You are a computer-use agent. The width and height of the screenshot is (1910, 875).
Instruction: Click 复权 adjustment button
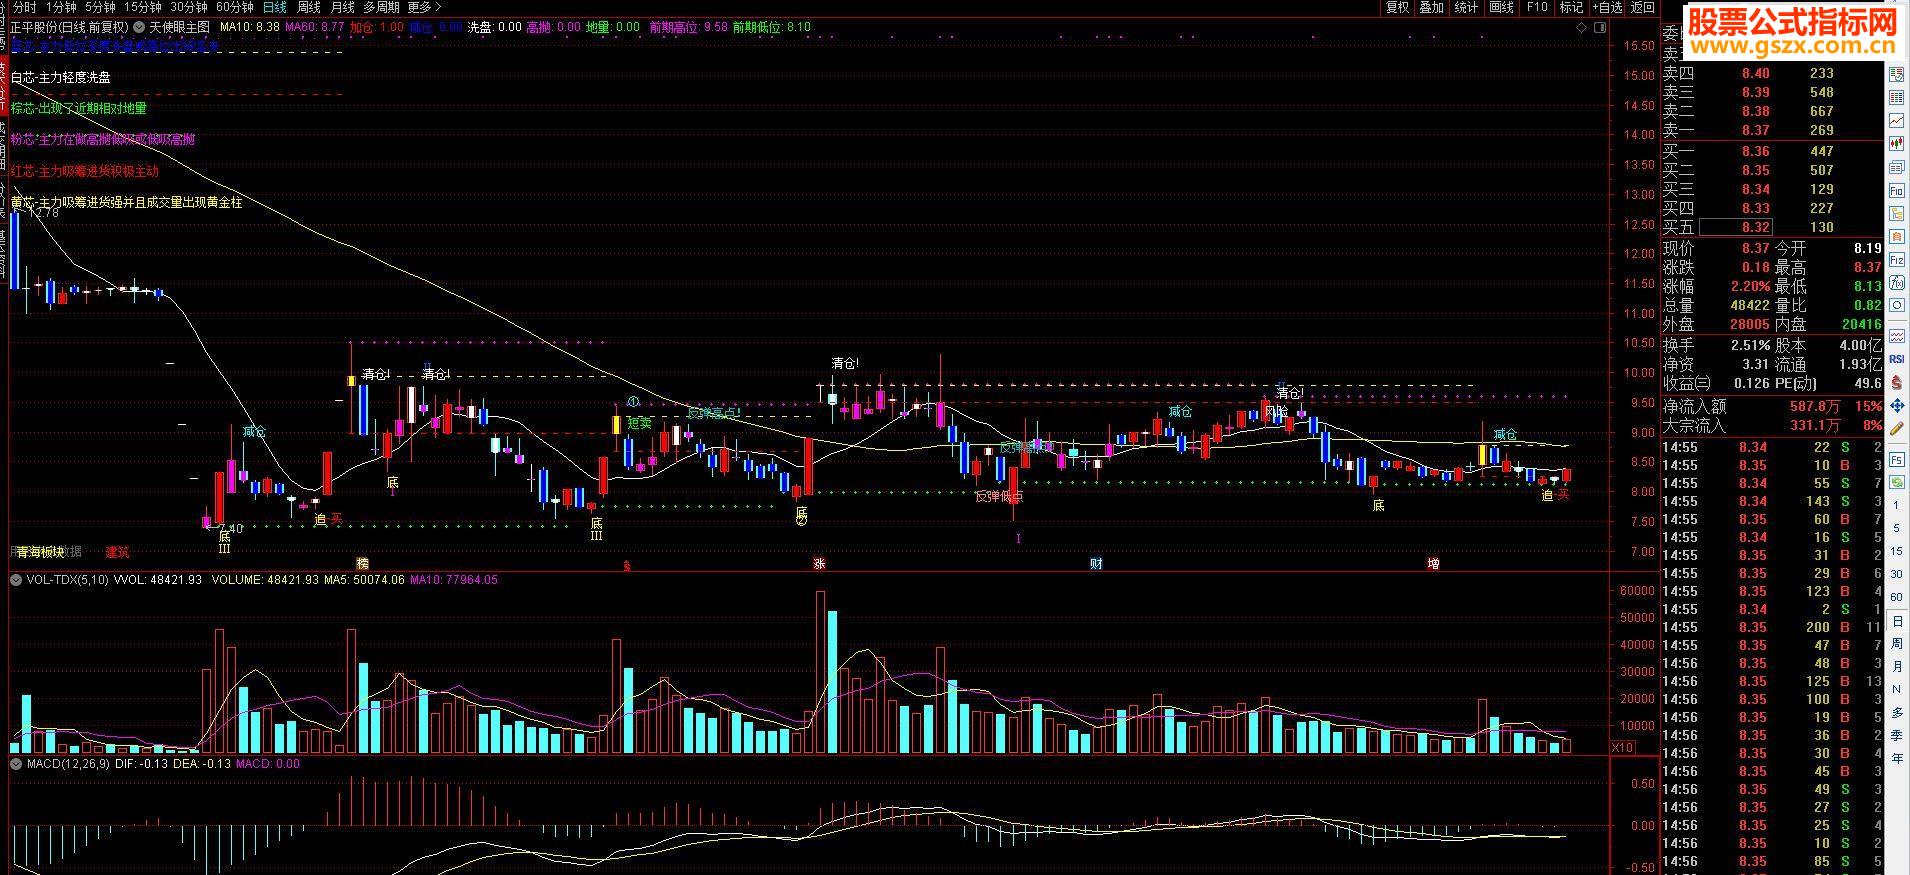coord(1397,7)
